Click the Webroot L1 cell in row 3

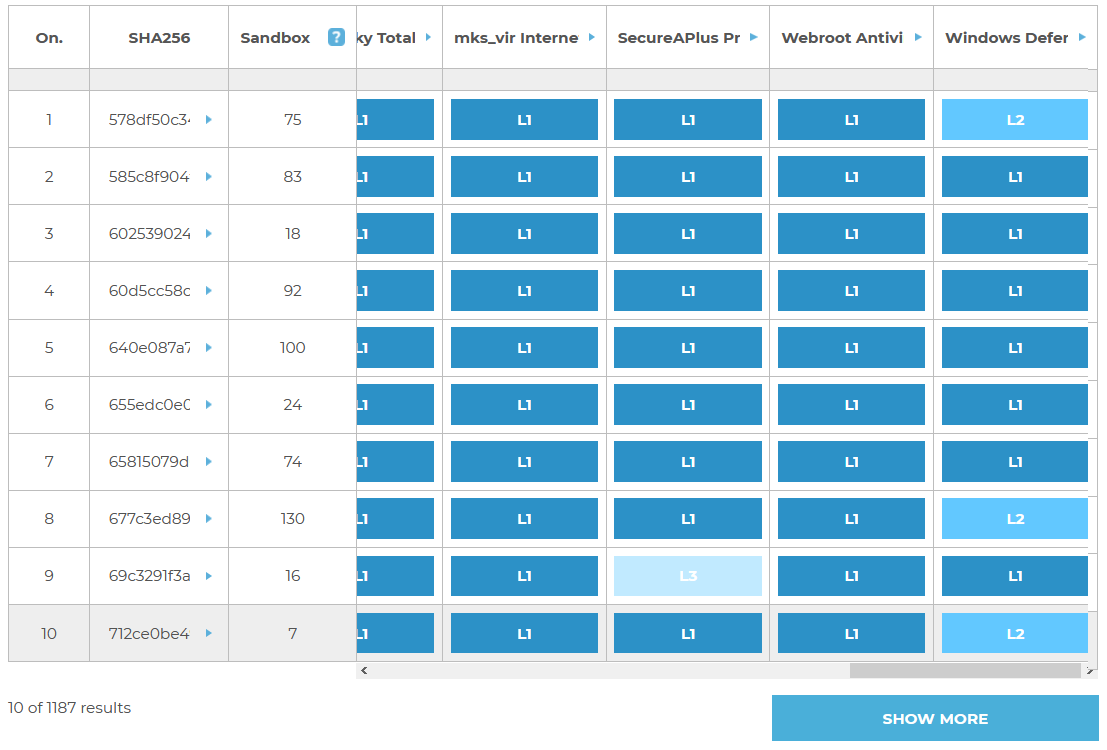click(x=851, y=234)
